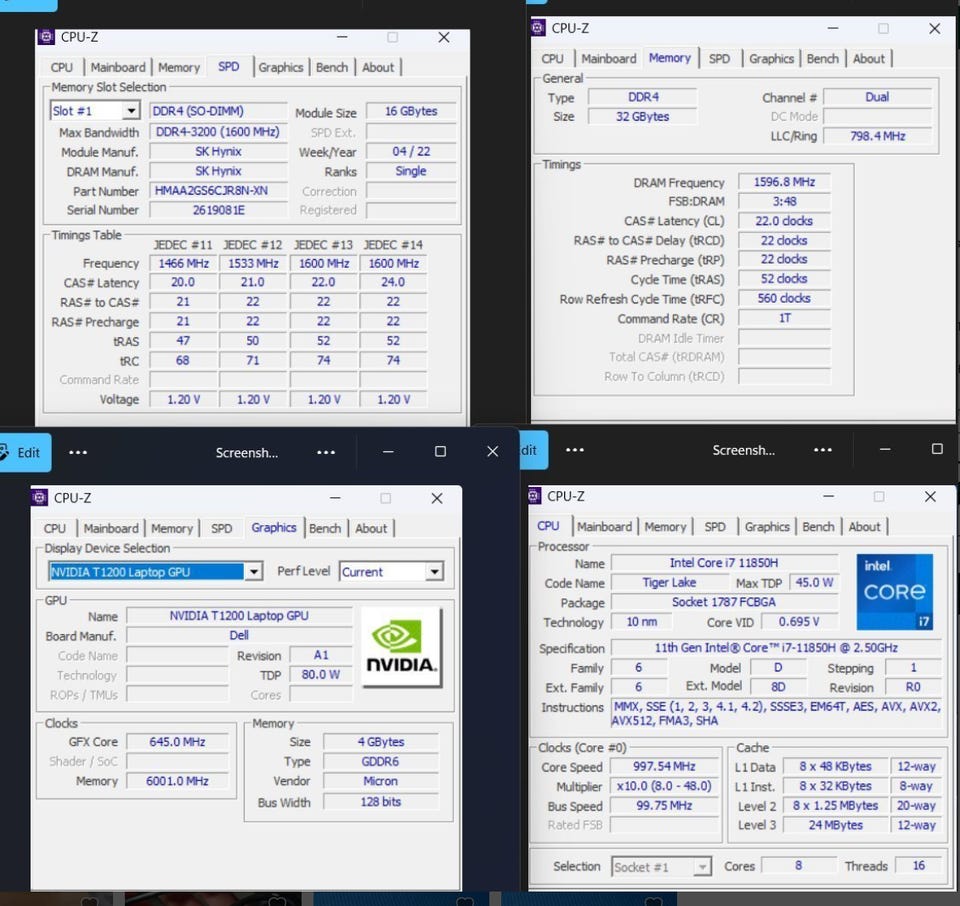
Task: Switch to the CPU tab in the SPD window
Action: [61, 67]
